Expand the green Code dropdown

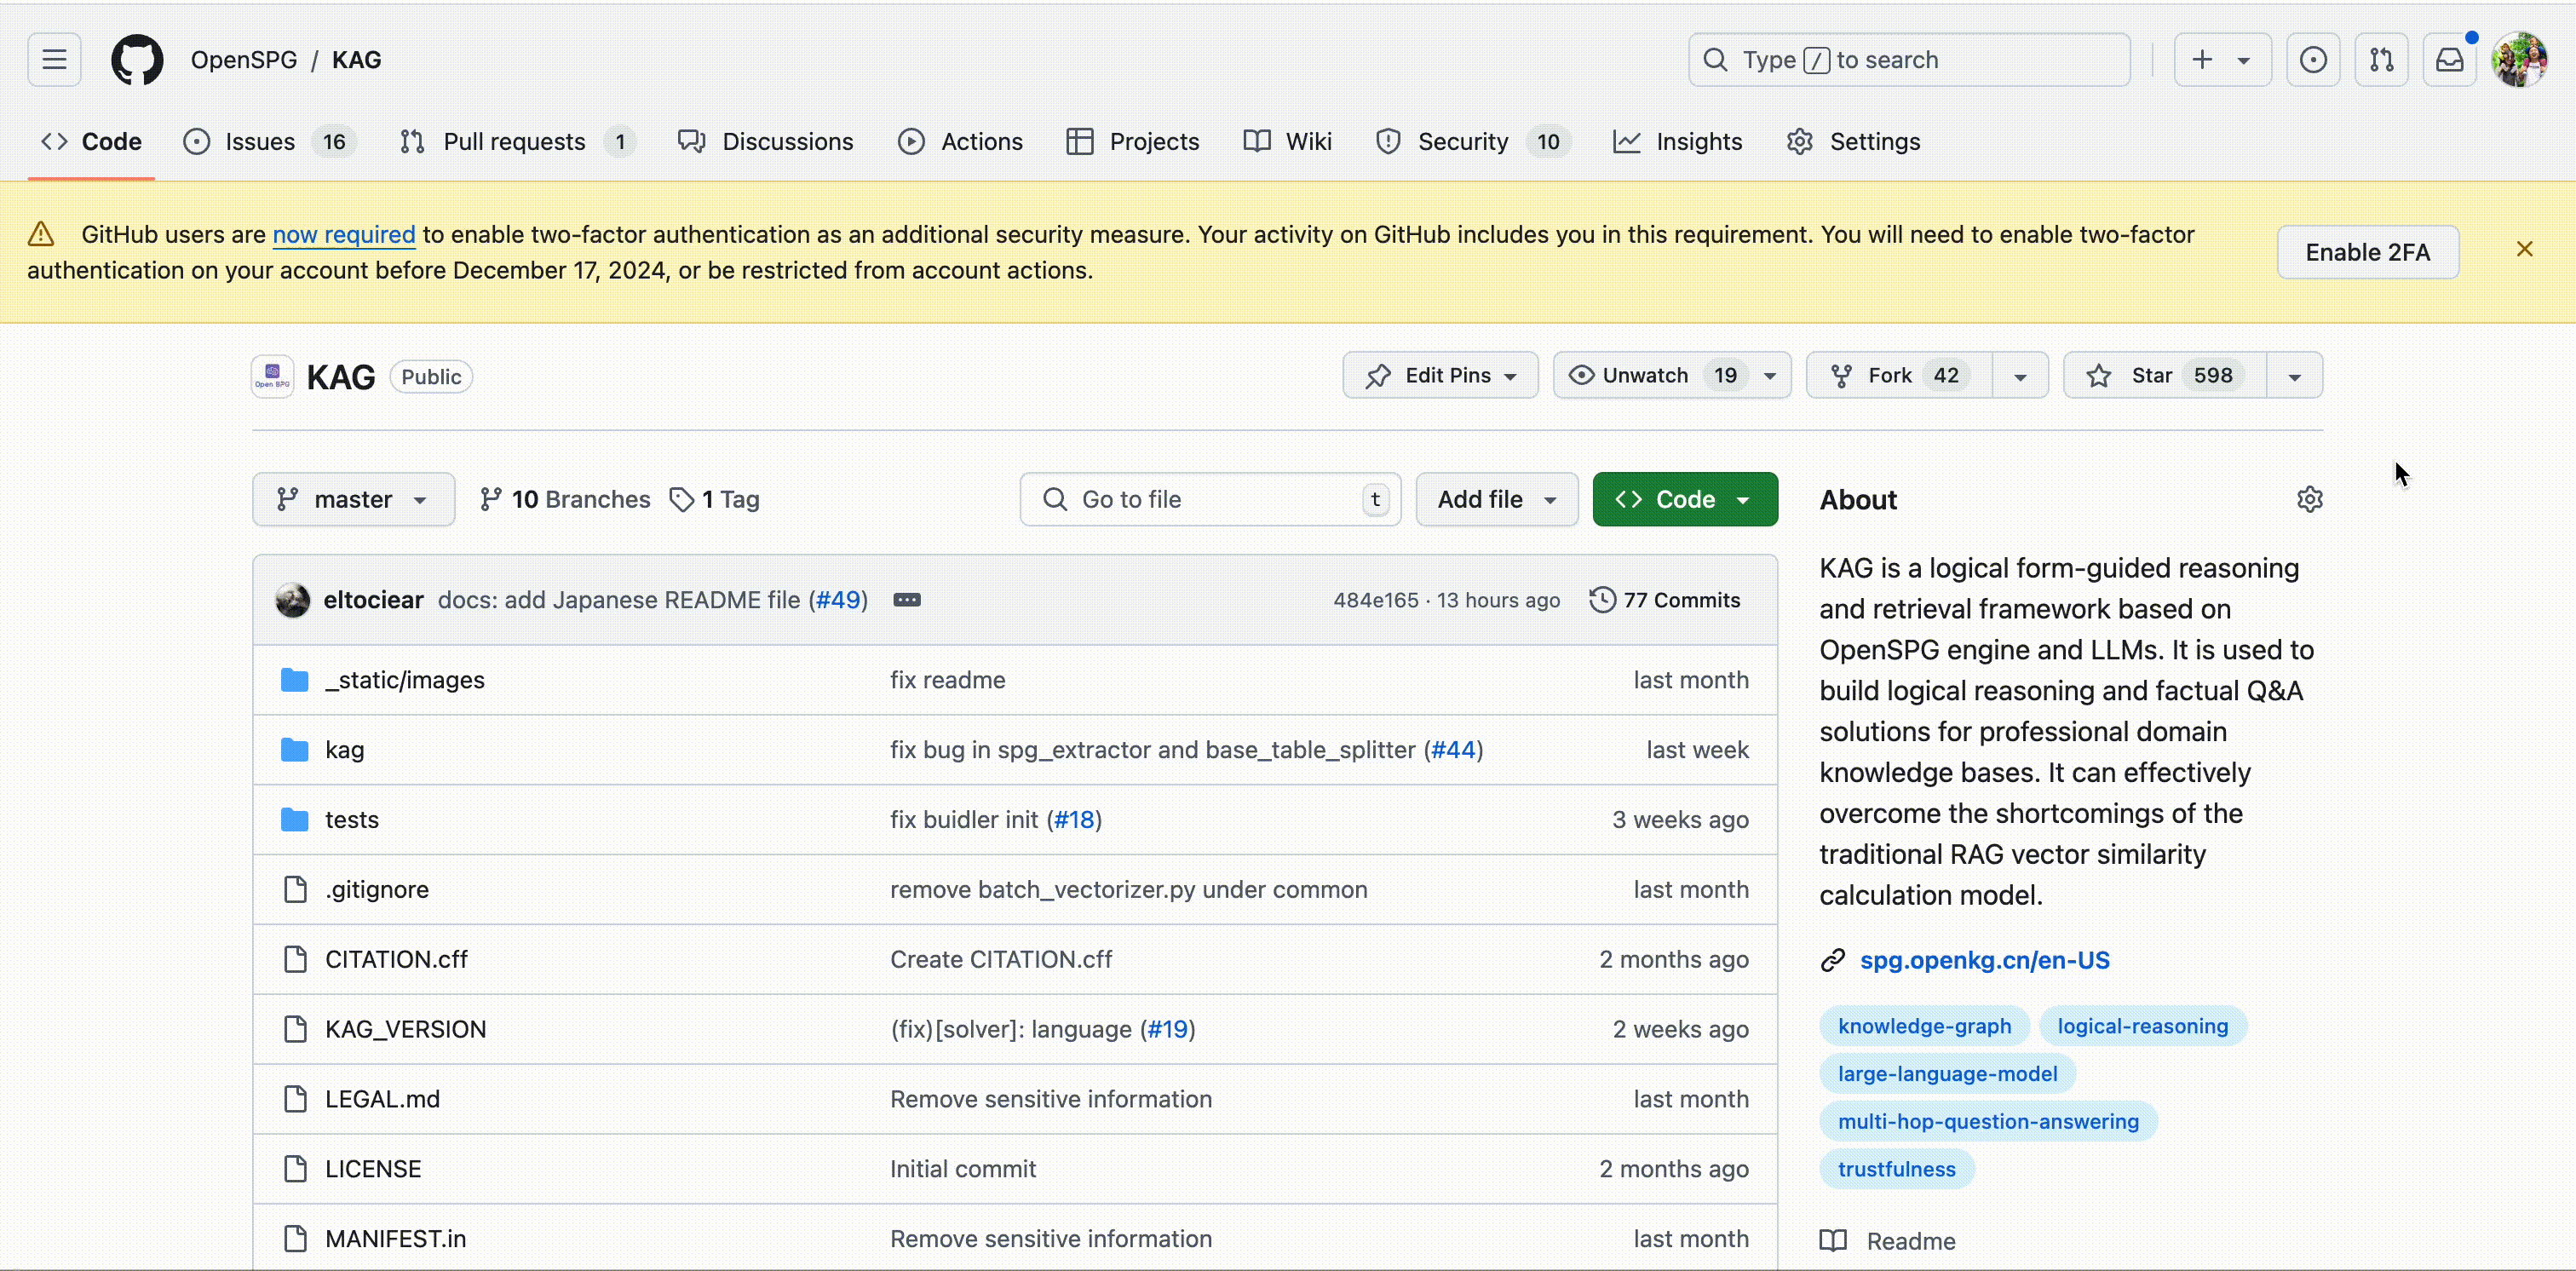pos(1684,499)
